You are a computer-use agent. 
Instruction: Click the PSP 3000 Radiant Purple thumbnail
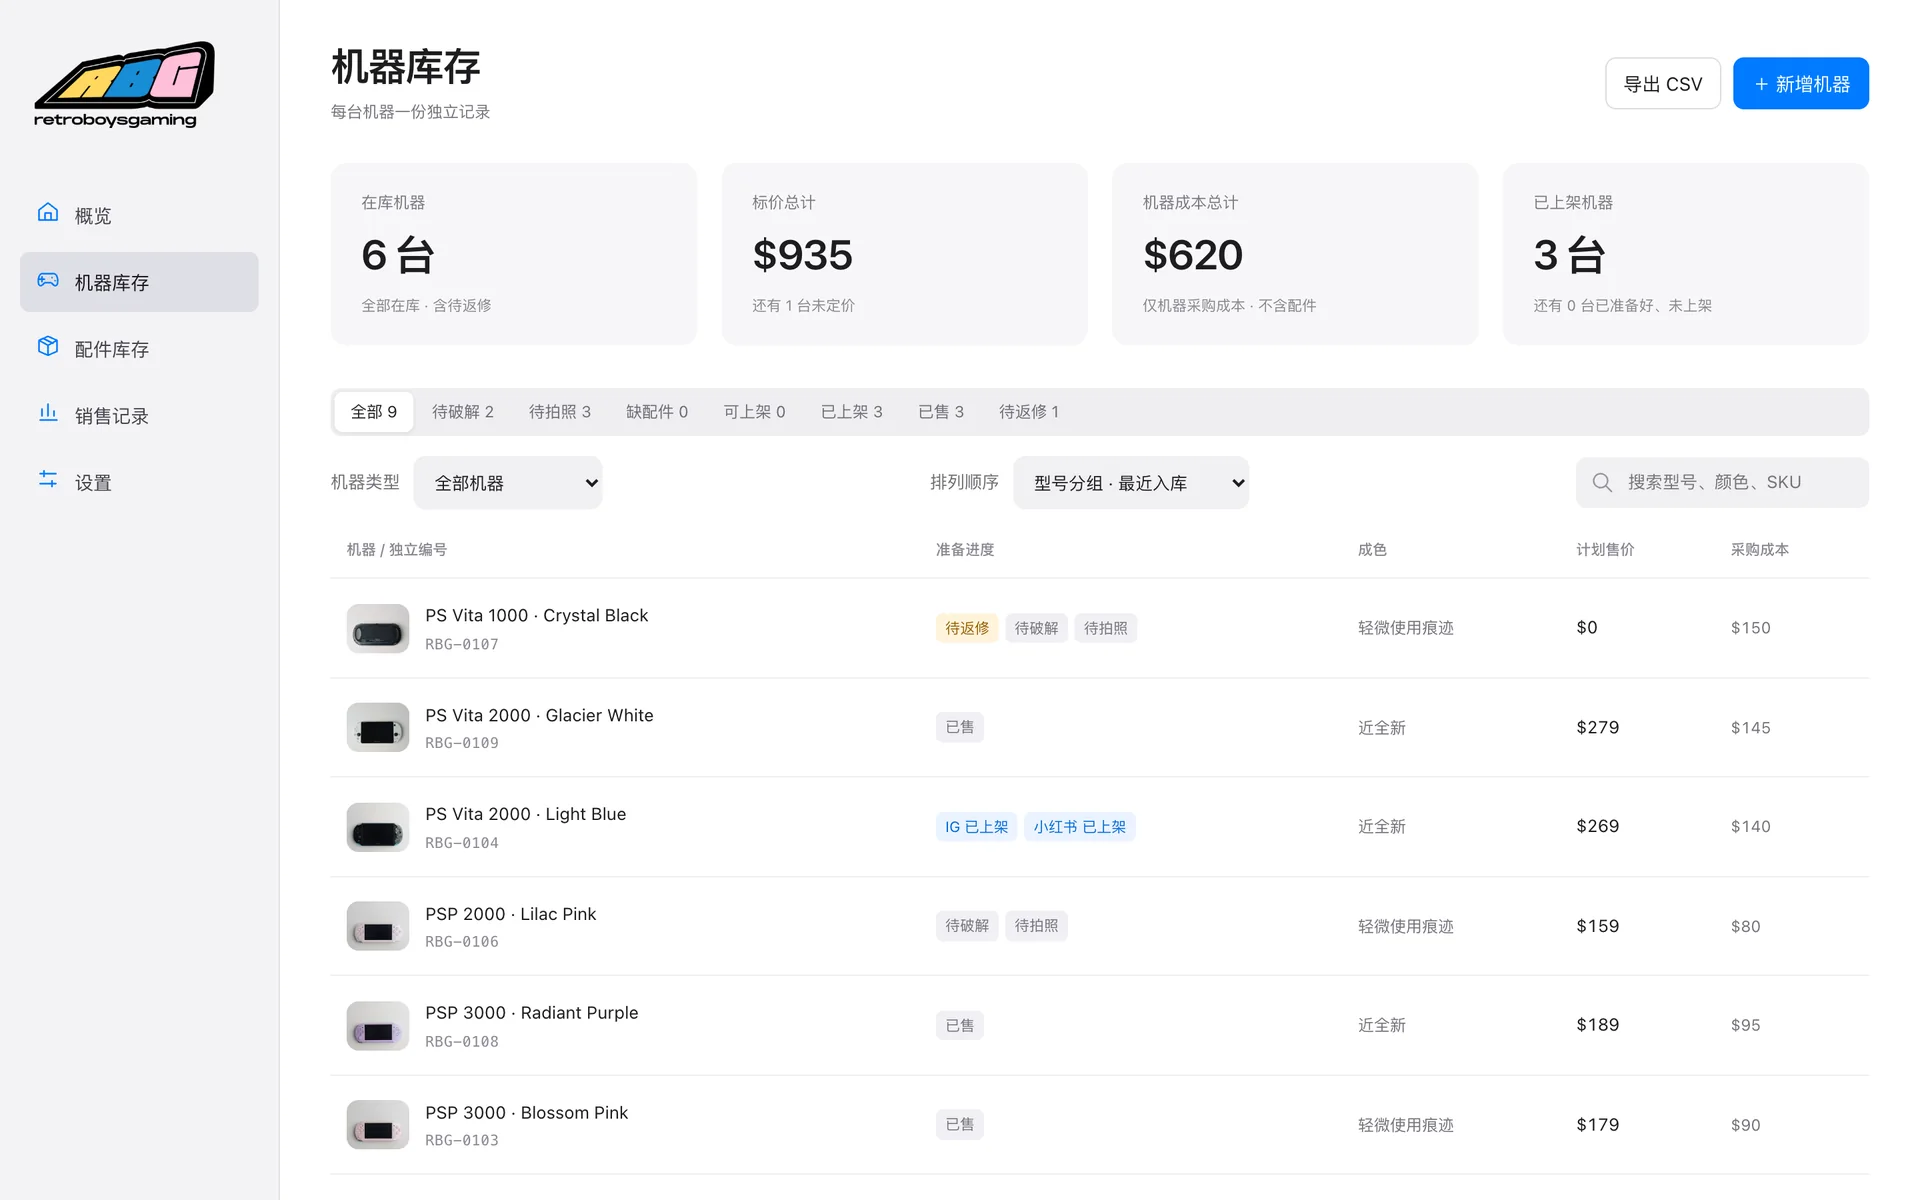pyautogui.click(x=378, y=1026)
